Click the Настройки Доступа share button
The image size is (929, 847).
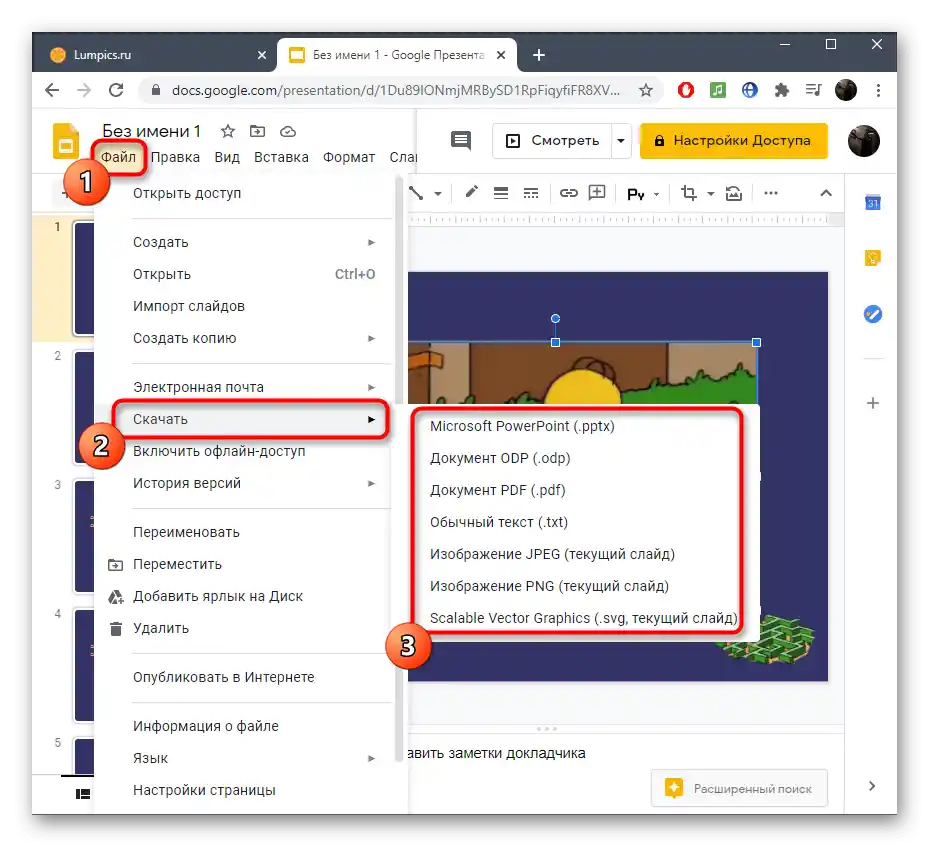click(x=733, y=141)
